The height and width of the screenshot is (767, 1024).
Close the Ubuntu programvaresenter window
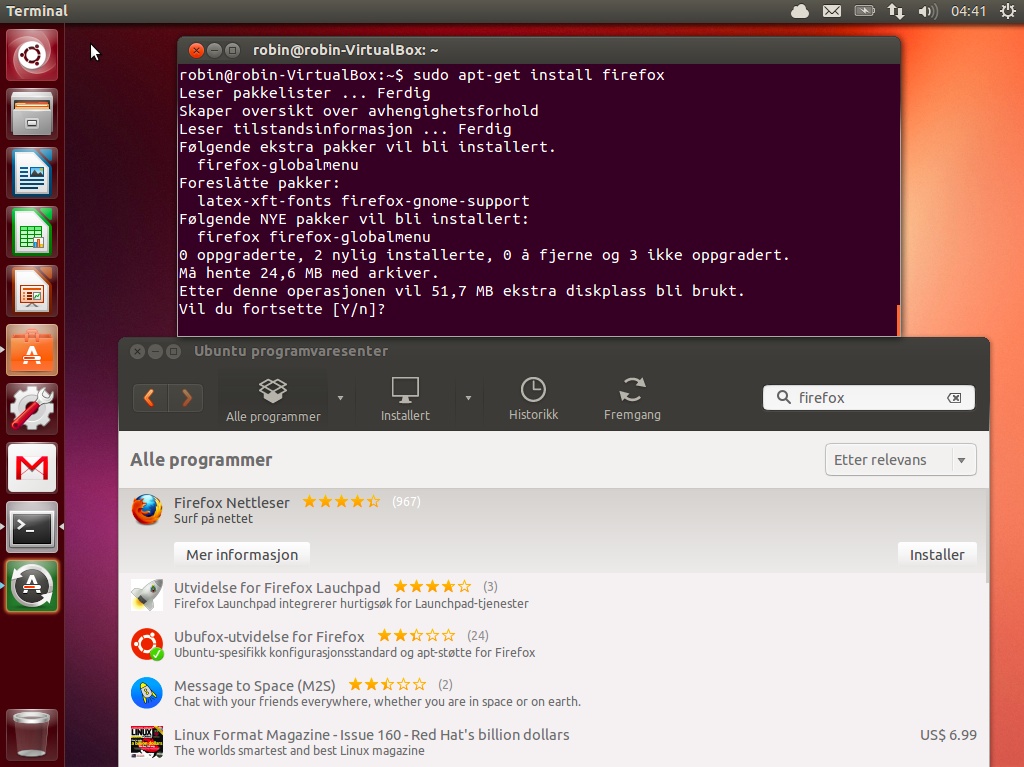[137, 351]
